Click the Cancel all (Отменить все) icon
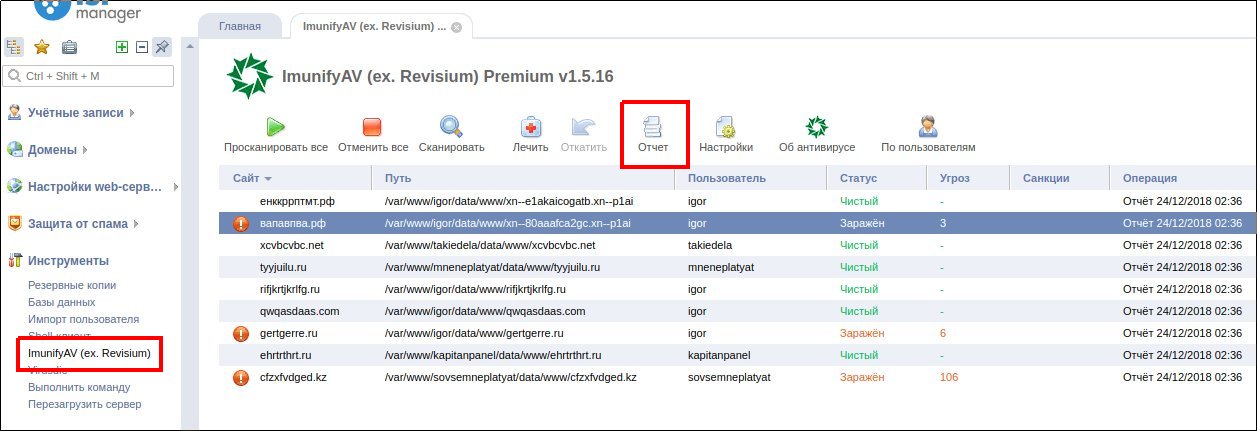1257x431 pixels. coord(372,127)
